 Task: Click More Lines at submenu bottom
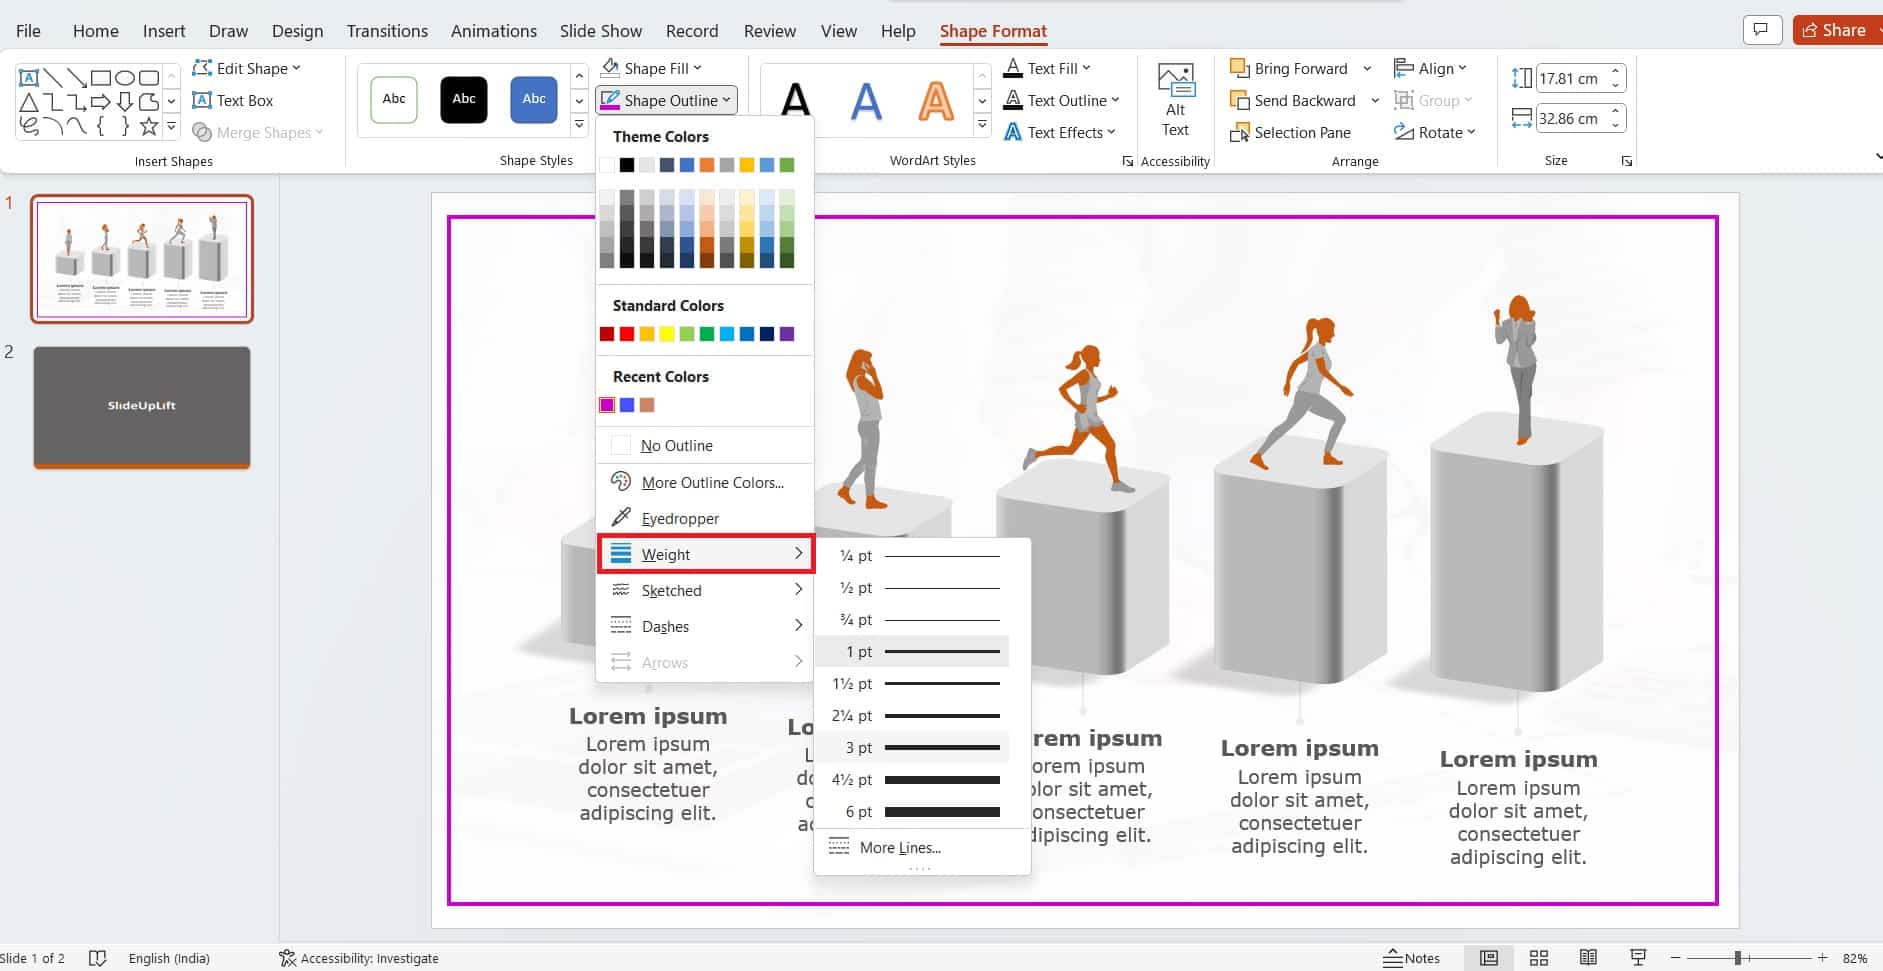click(898, 847)
